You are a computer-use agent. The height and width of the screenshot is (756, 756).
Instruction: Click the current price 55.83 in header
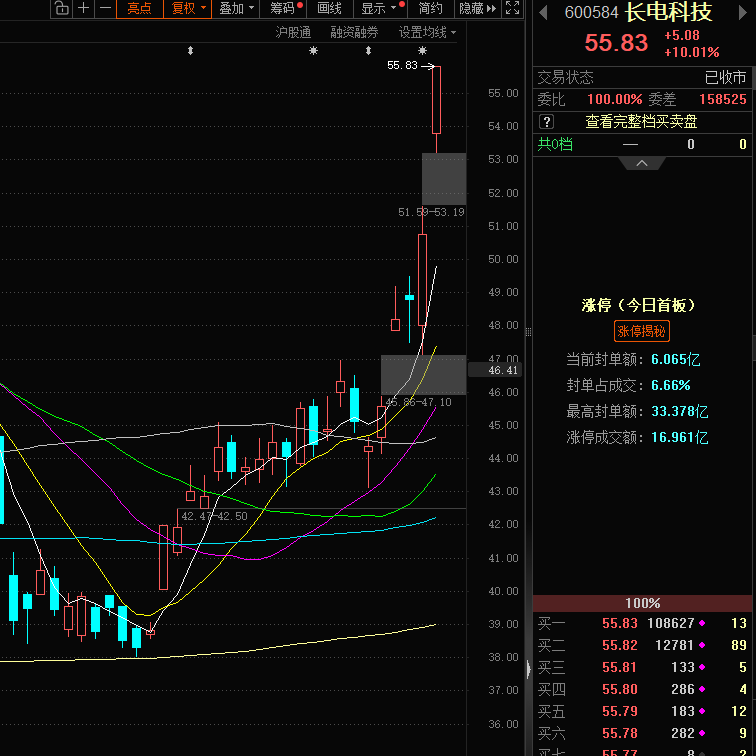[616, 42]
